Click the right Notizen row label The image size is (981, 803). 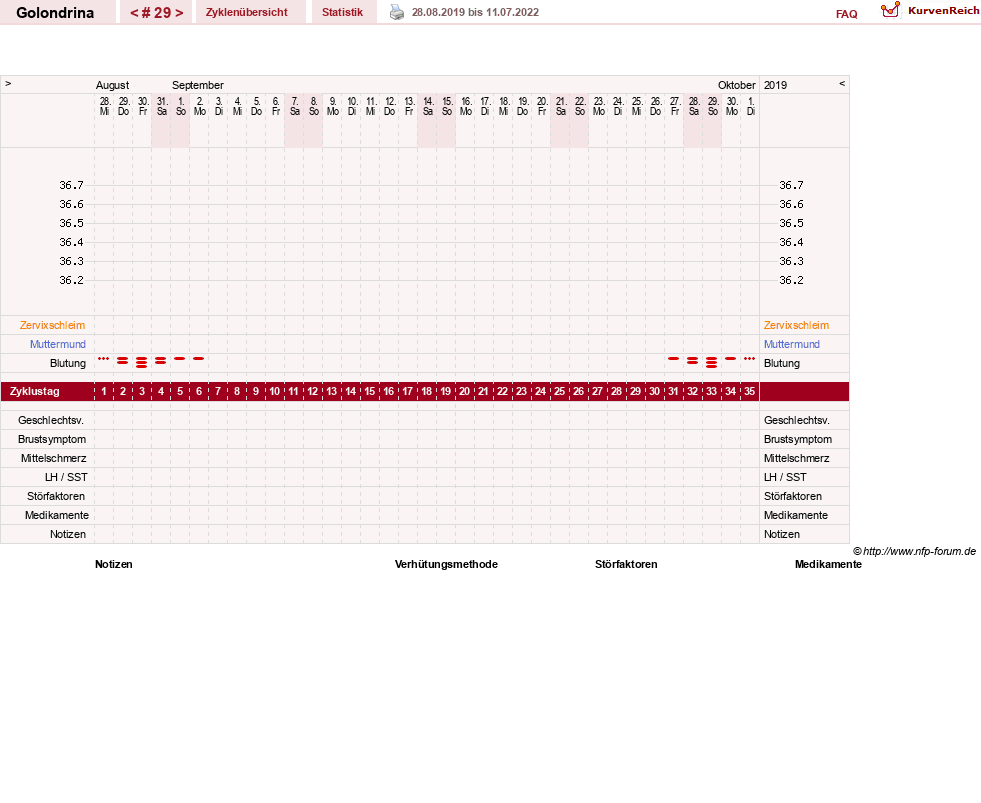(x=781, y=534)
